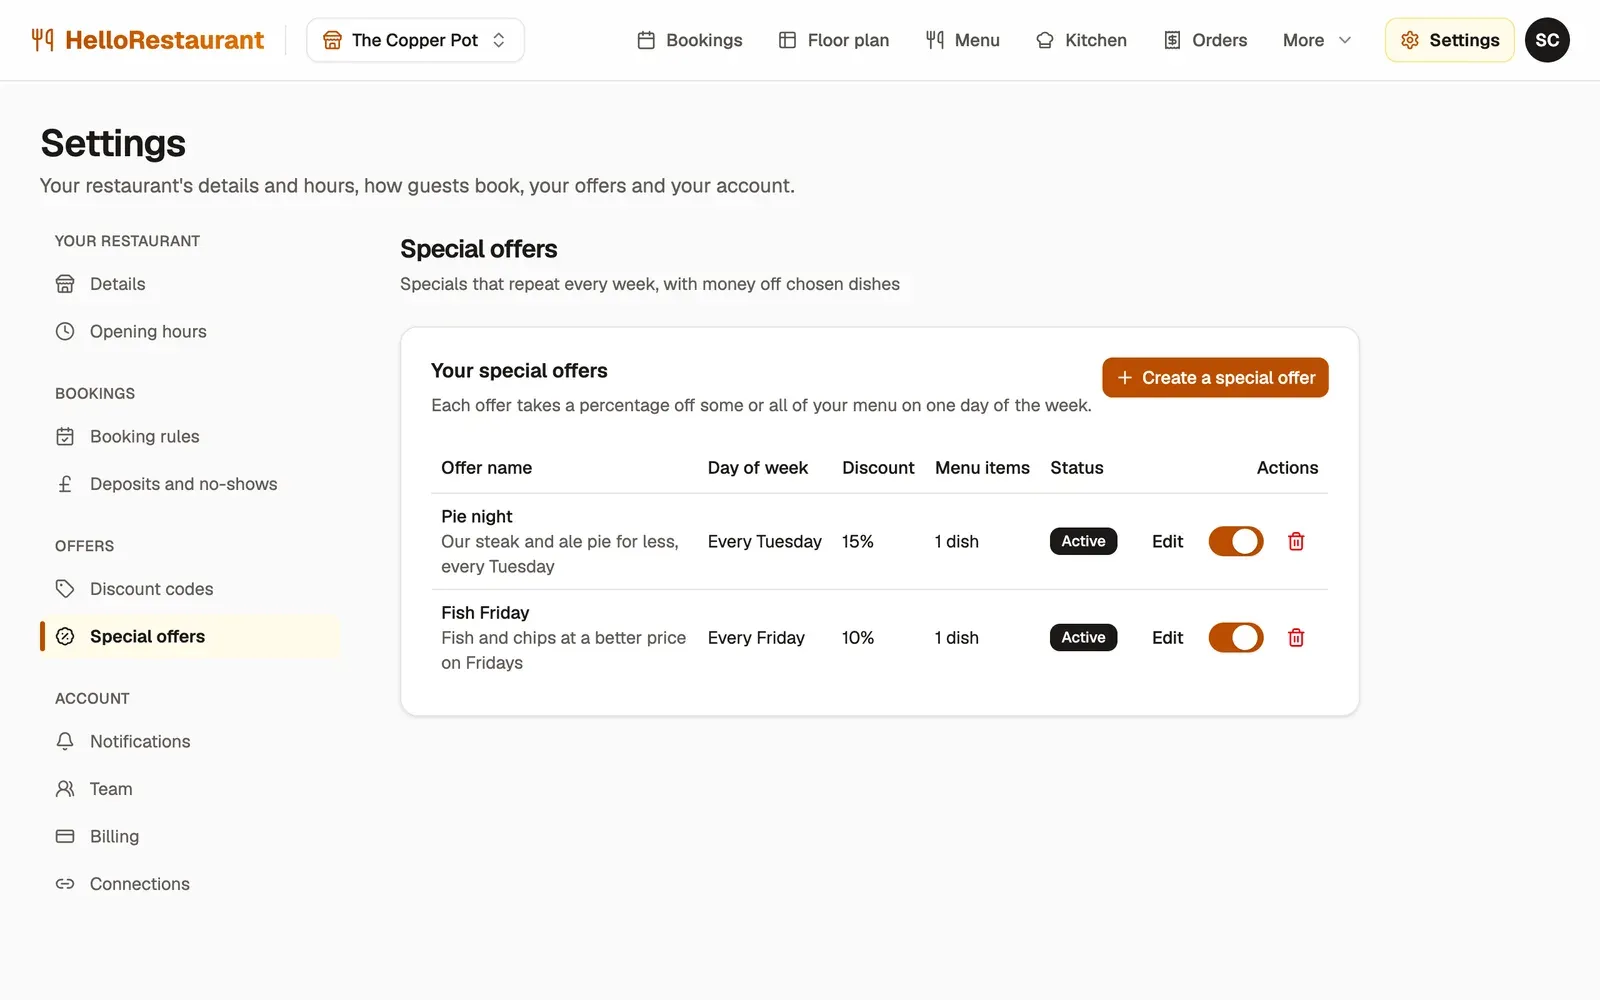Click the chef hat Kitchen icon
The image size is (1600, 1000).
point(1045,40)
